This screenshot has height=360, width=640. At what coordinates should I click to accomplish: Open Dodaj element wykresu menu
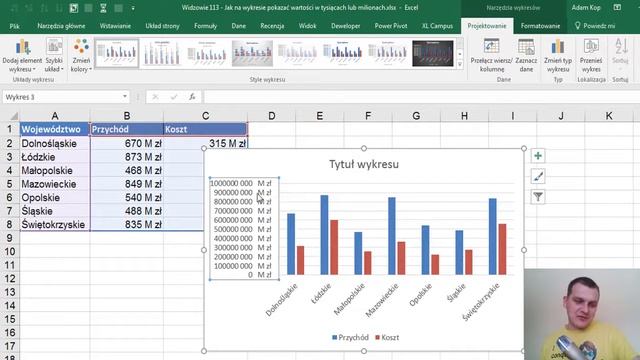pos(22,56)
